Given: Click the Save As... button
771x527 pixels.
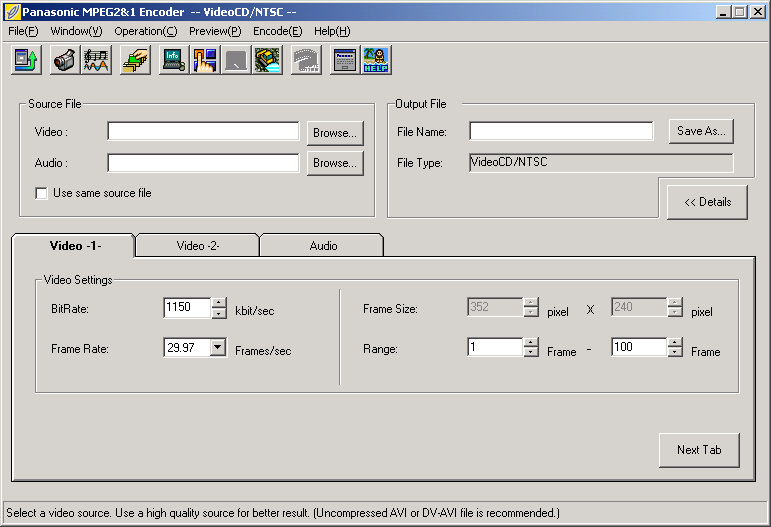Looking at the screenshot, I should (x=701, y=131).
